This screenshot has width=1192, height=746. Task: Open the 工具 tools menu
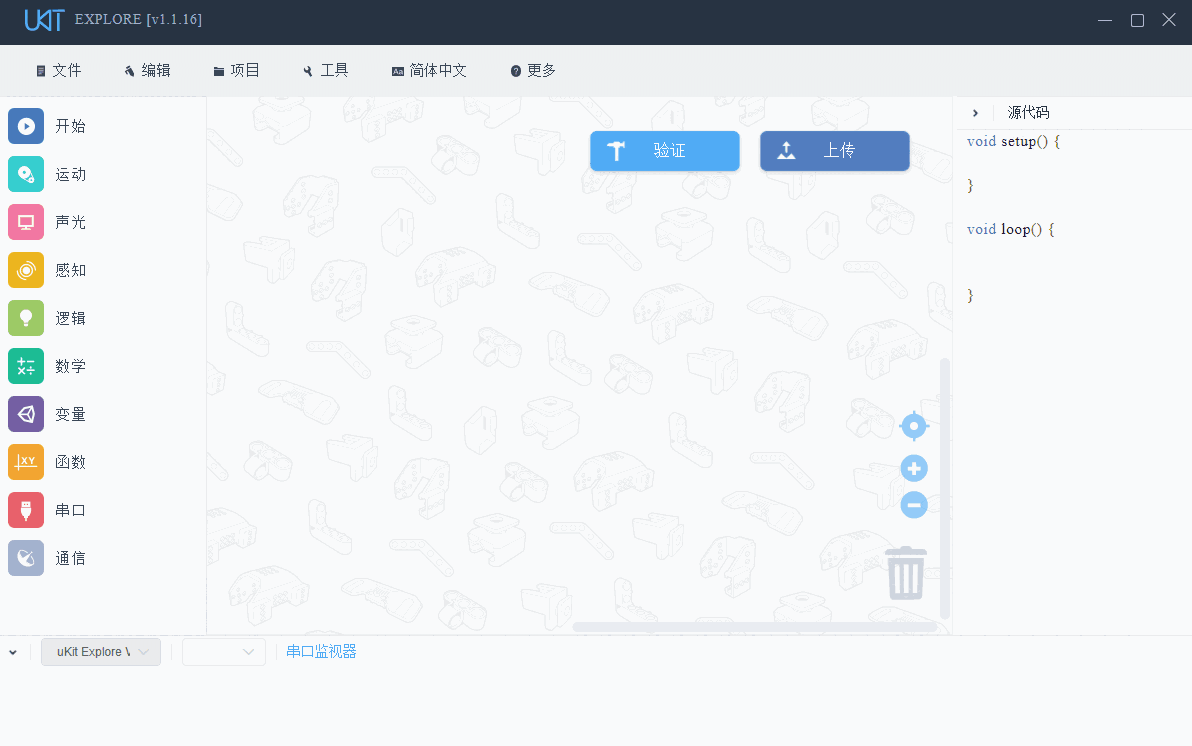tap(325, 70)
